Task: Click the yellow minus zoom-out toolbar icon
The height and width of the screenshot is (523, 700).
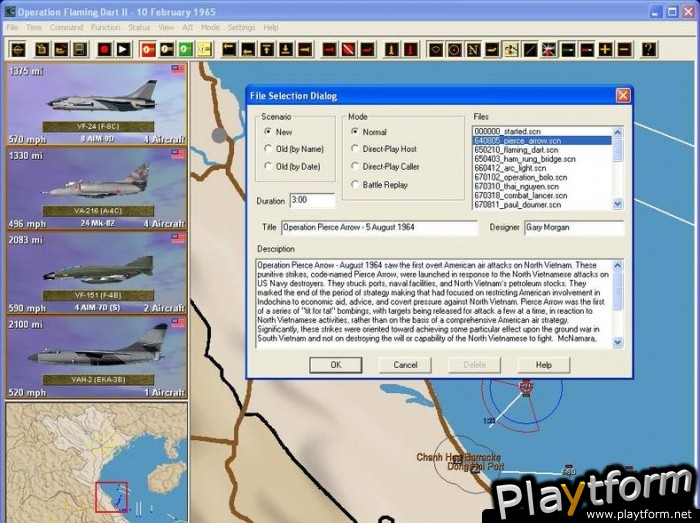Action: coord(625,49)
